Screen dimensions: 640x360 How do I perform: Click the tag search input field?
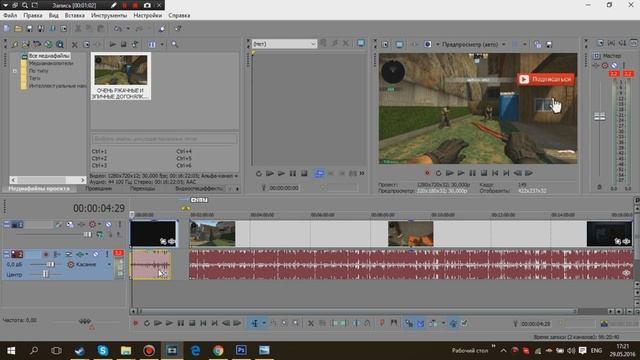[164, 139]
